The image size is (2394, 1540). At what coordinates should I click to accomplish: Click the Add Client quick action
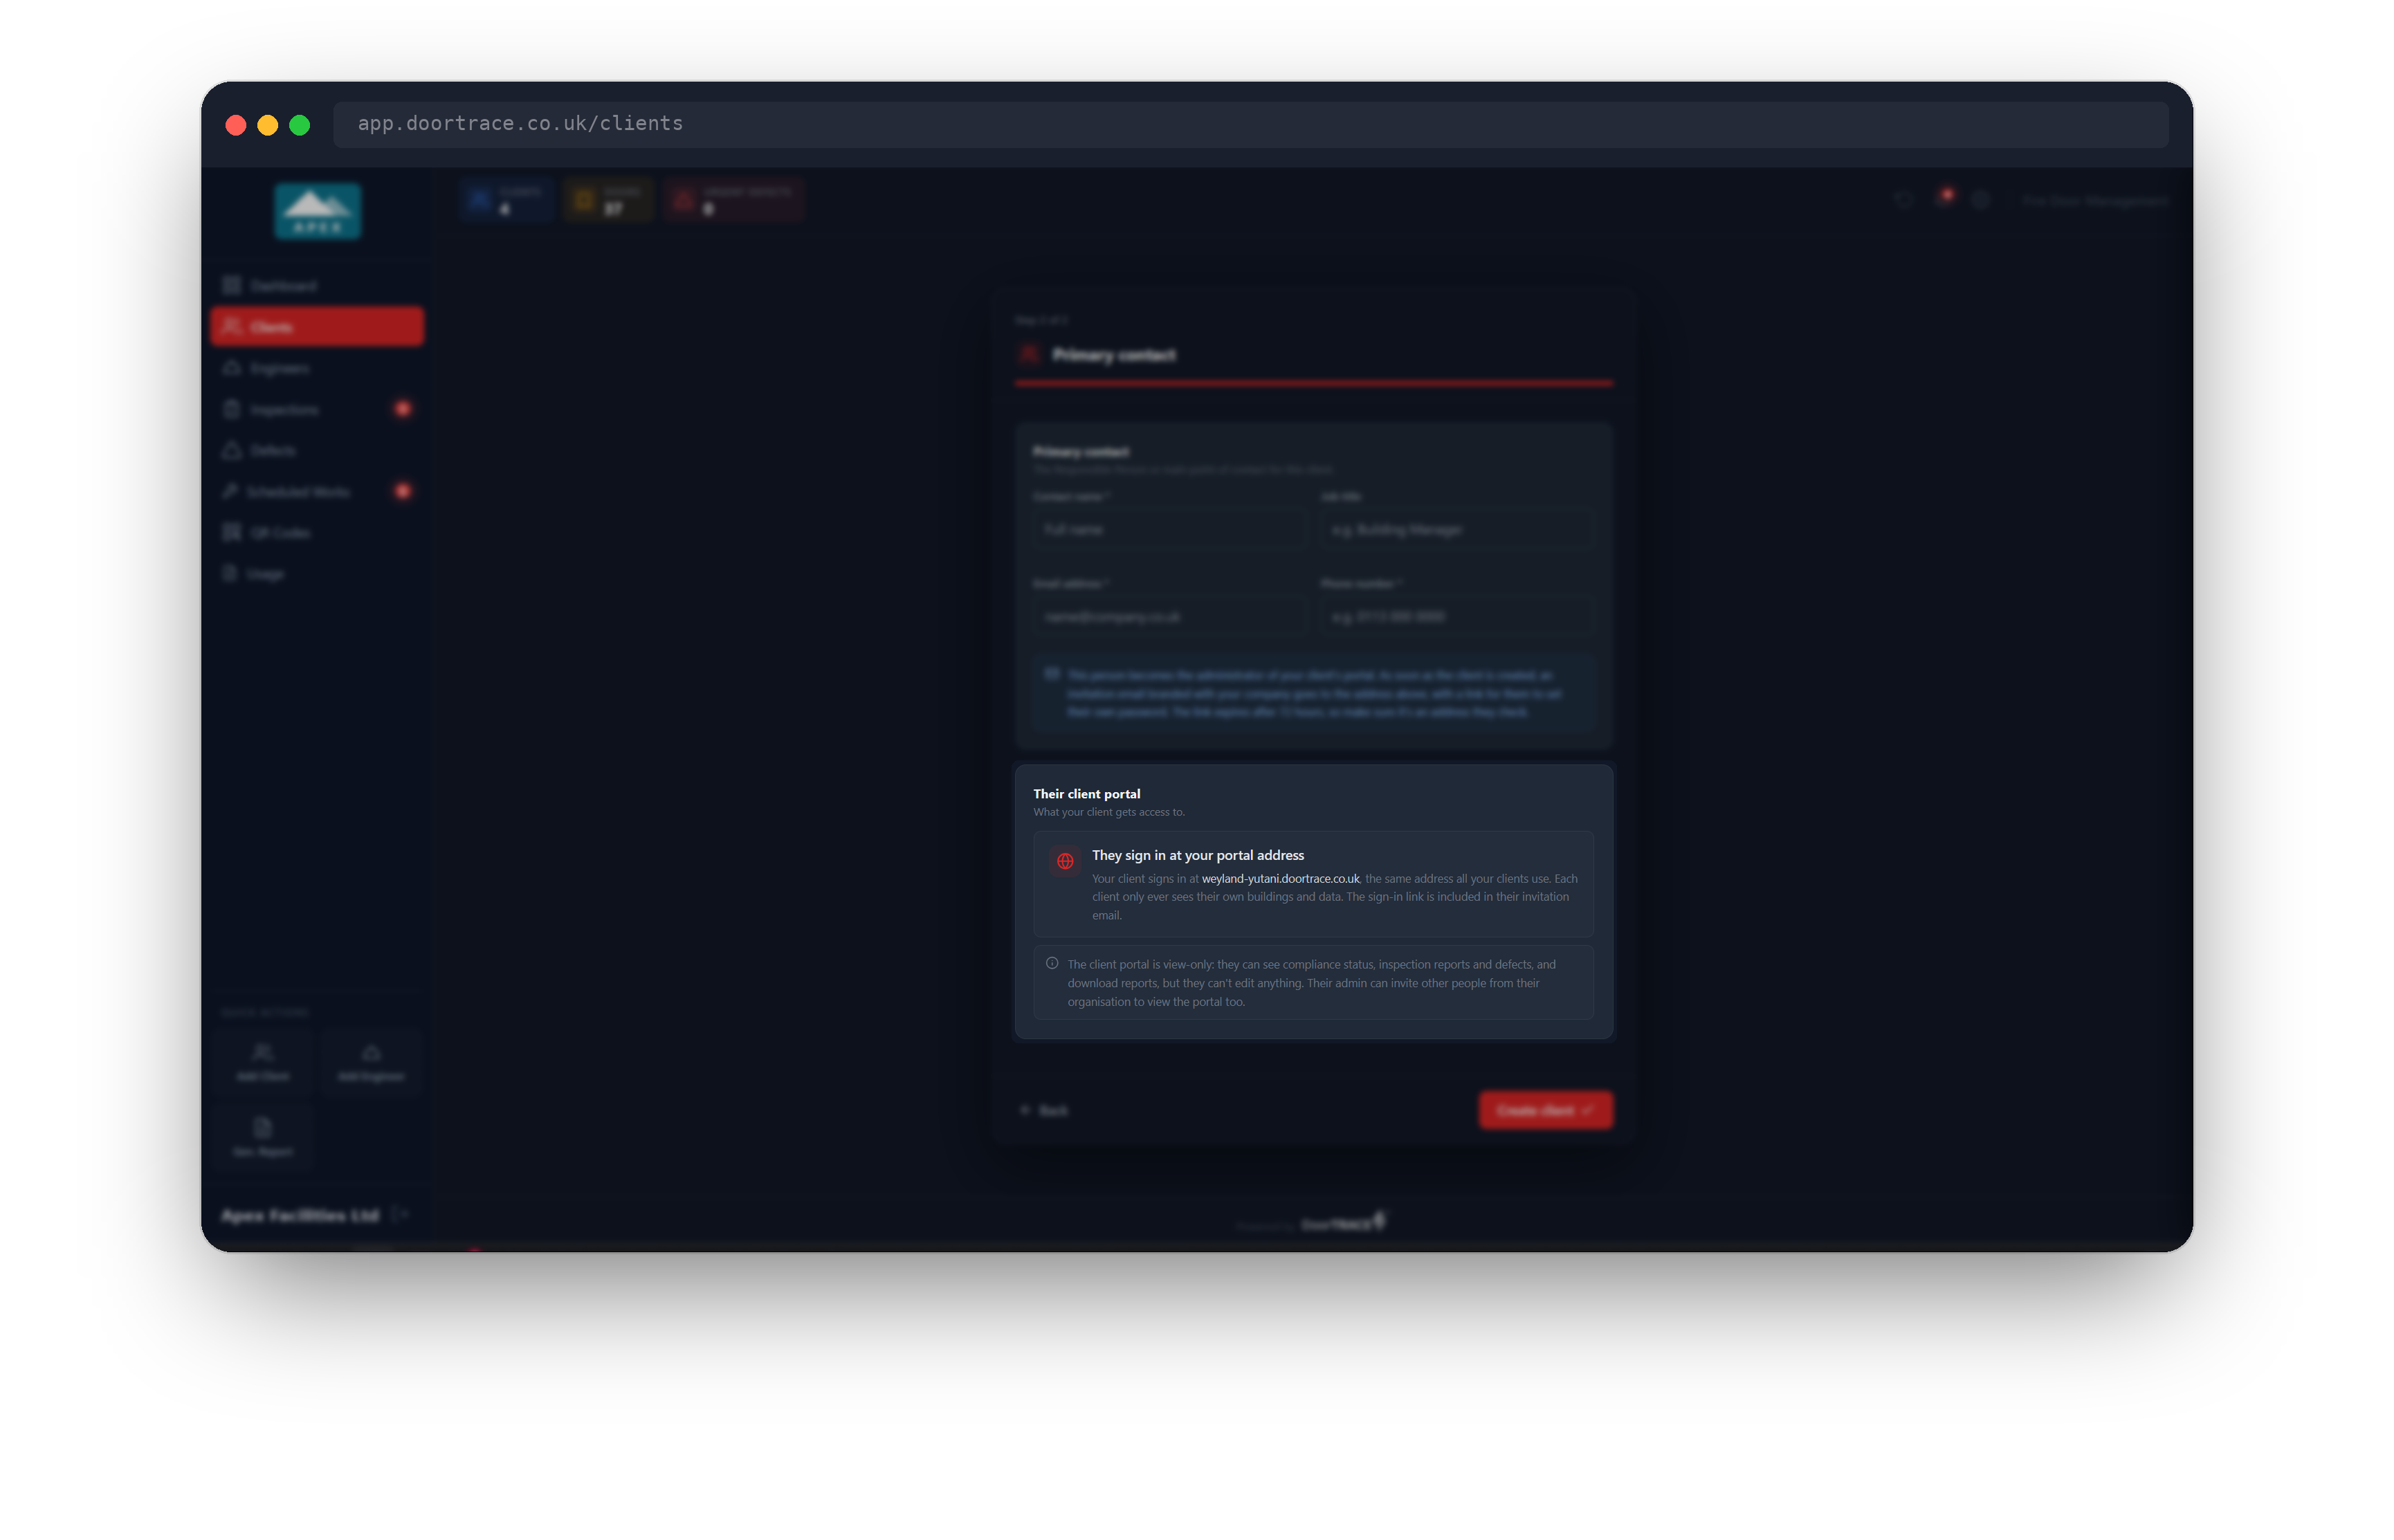click(x=263, y=1062)
